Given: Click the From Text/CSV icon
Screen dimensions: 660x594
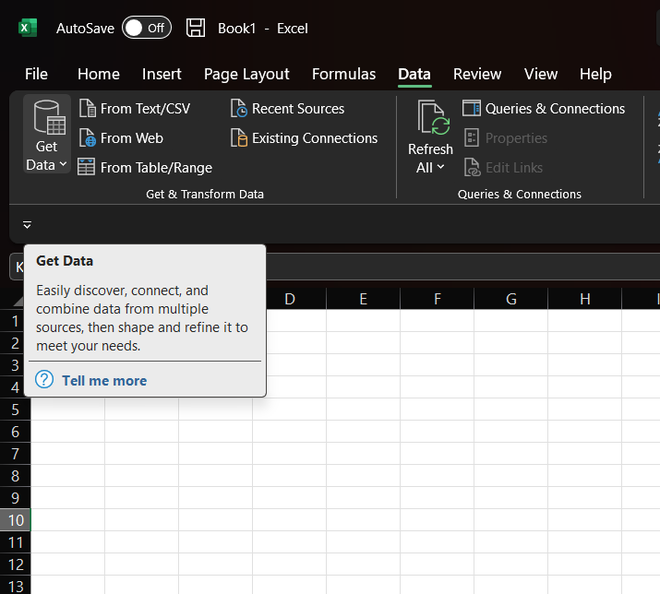Looking at the screenshot, I should tap(87, 108).
